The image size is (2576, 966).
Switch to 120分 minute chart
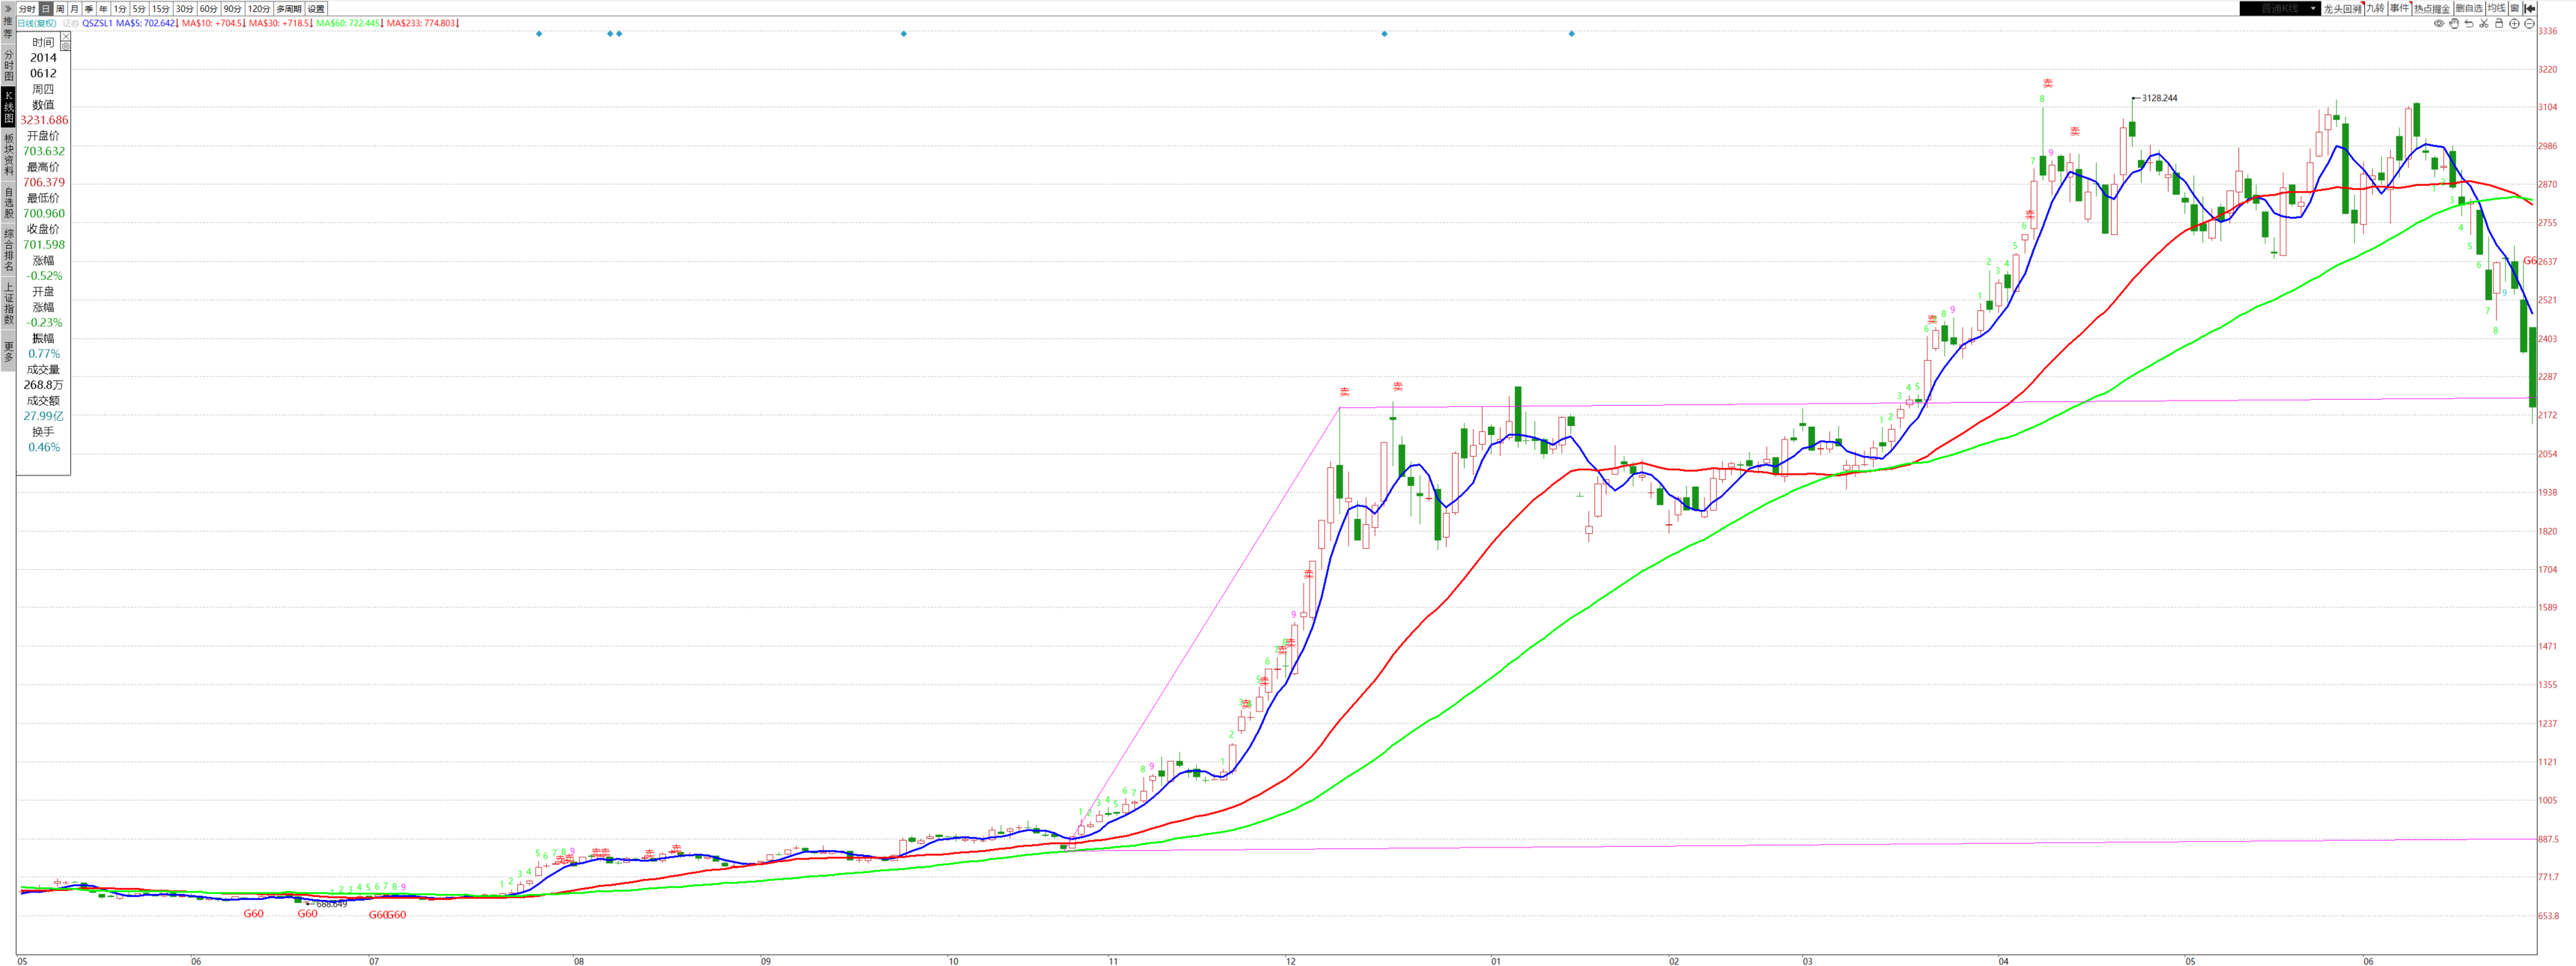point(259,8)
